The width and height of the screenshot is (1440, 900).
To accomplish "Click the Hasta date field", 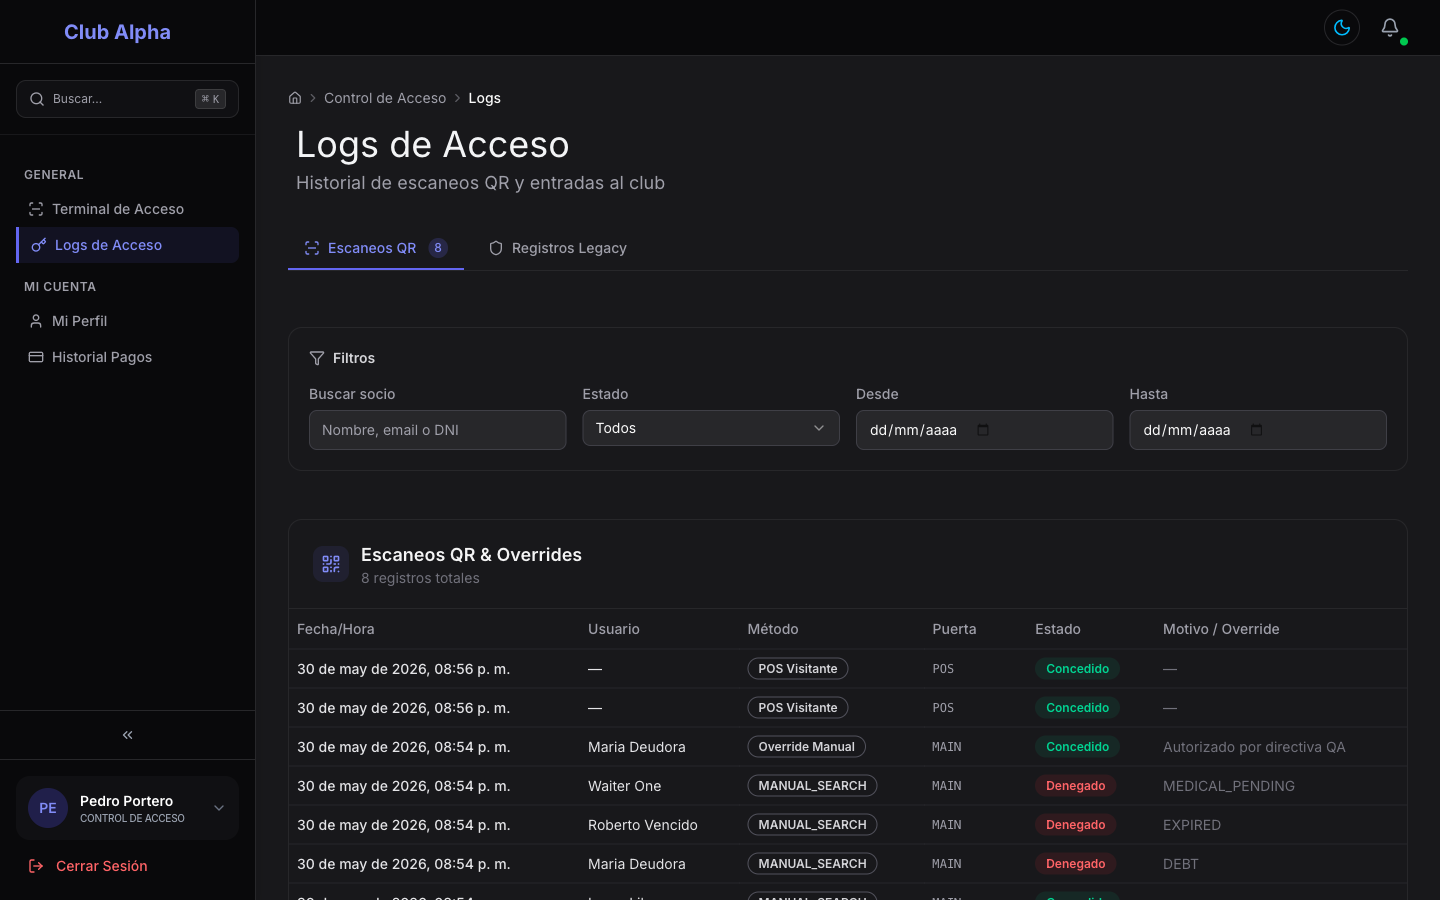I will [1258, 430].
